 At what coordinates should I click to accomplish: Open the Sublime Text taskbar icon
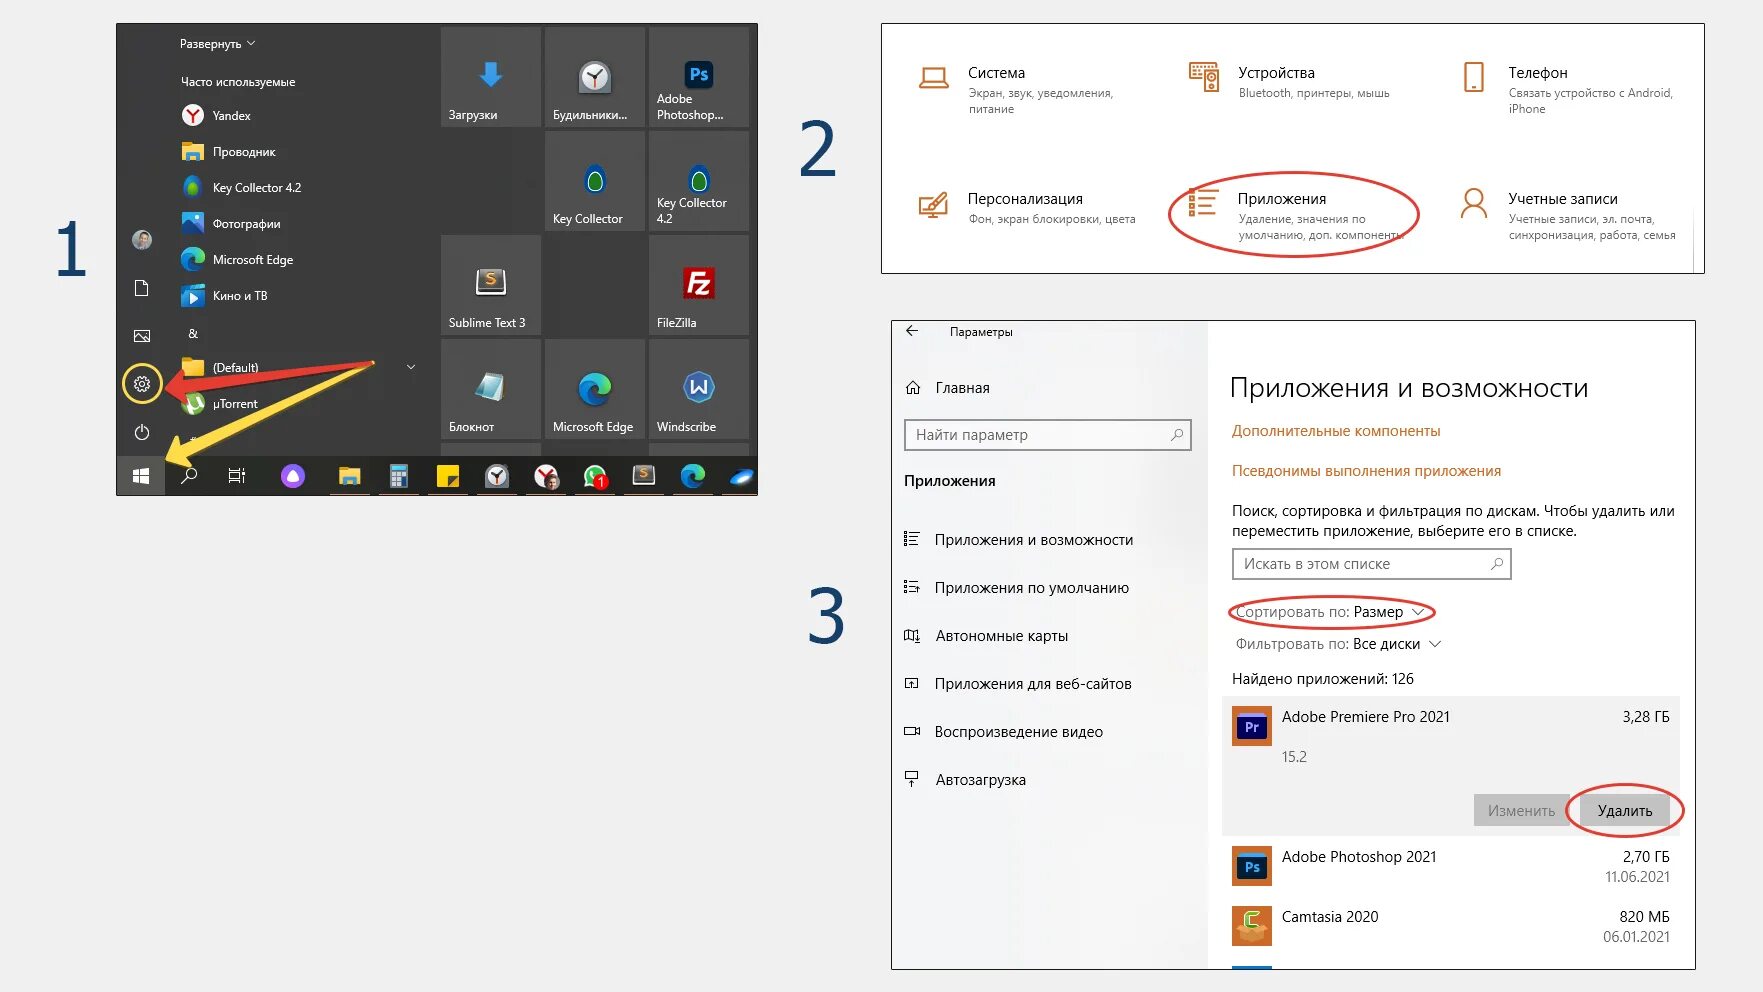(643, 476)
